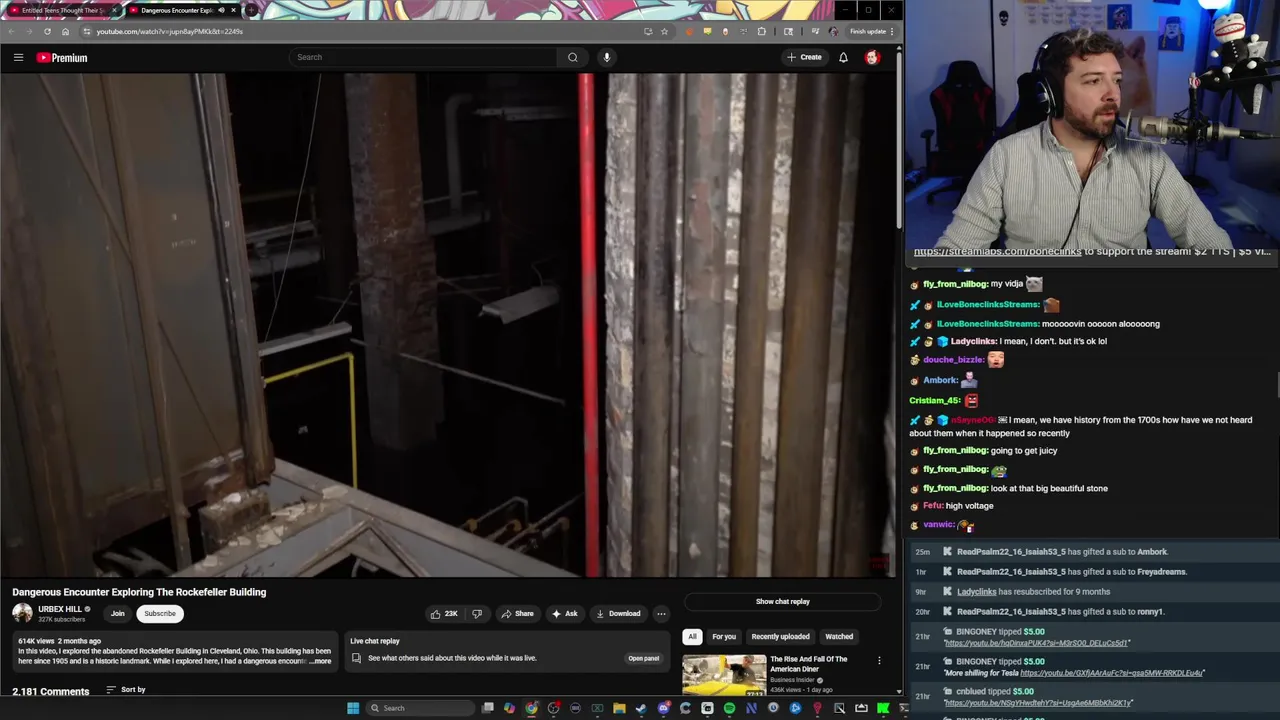This screenshot has height=720, width=1280.
Task: Open Microsoft Copilot taskbar icon
Action: point(509,708)
